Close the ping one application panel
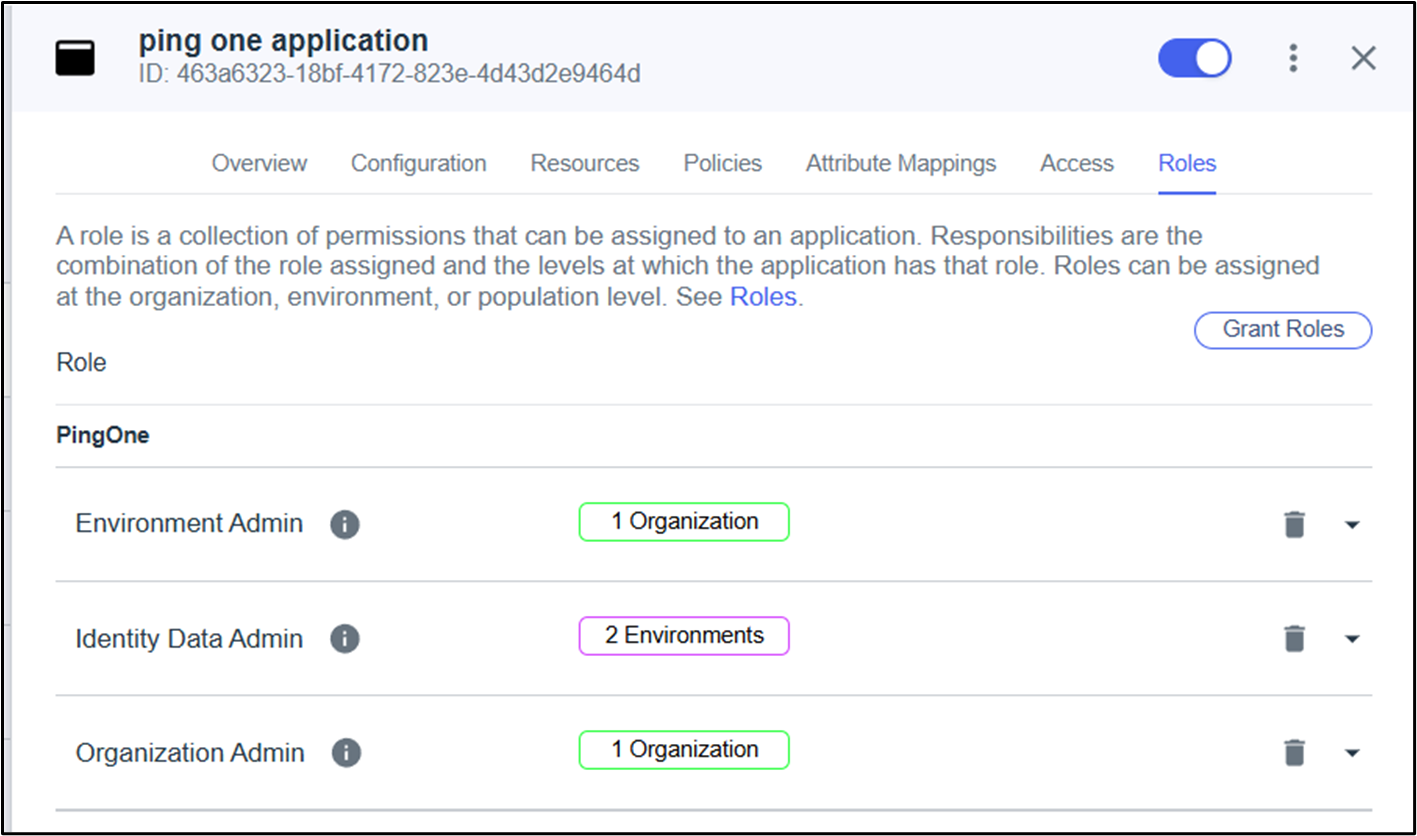 point(1363,58)
